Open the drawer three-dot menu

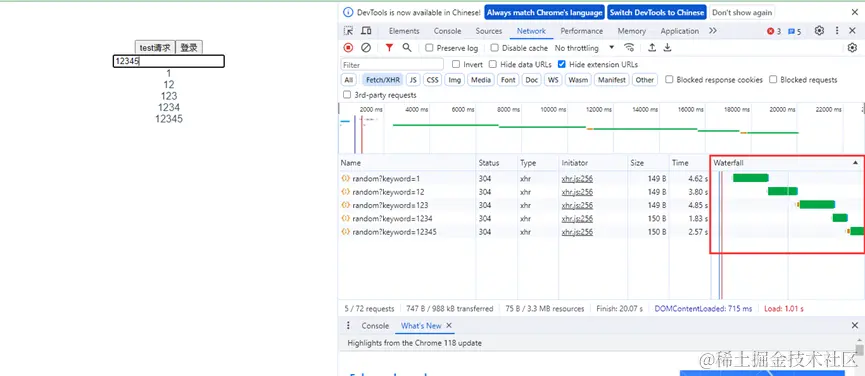click(348, 326)
